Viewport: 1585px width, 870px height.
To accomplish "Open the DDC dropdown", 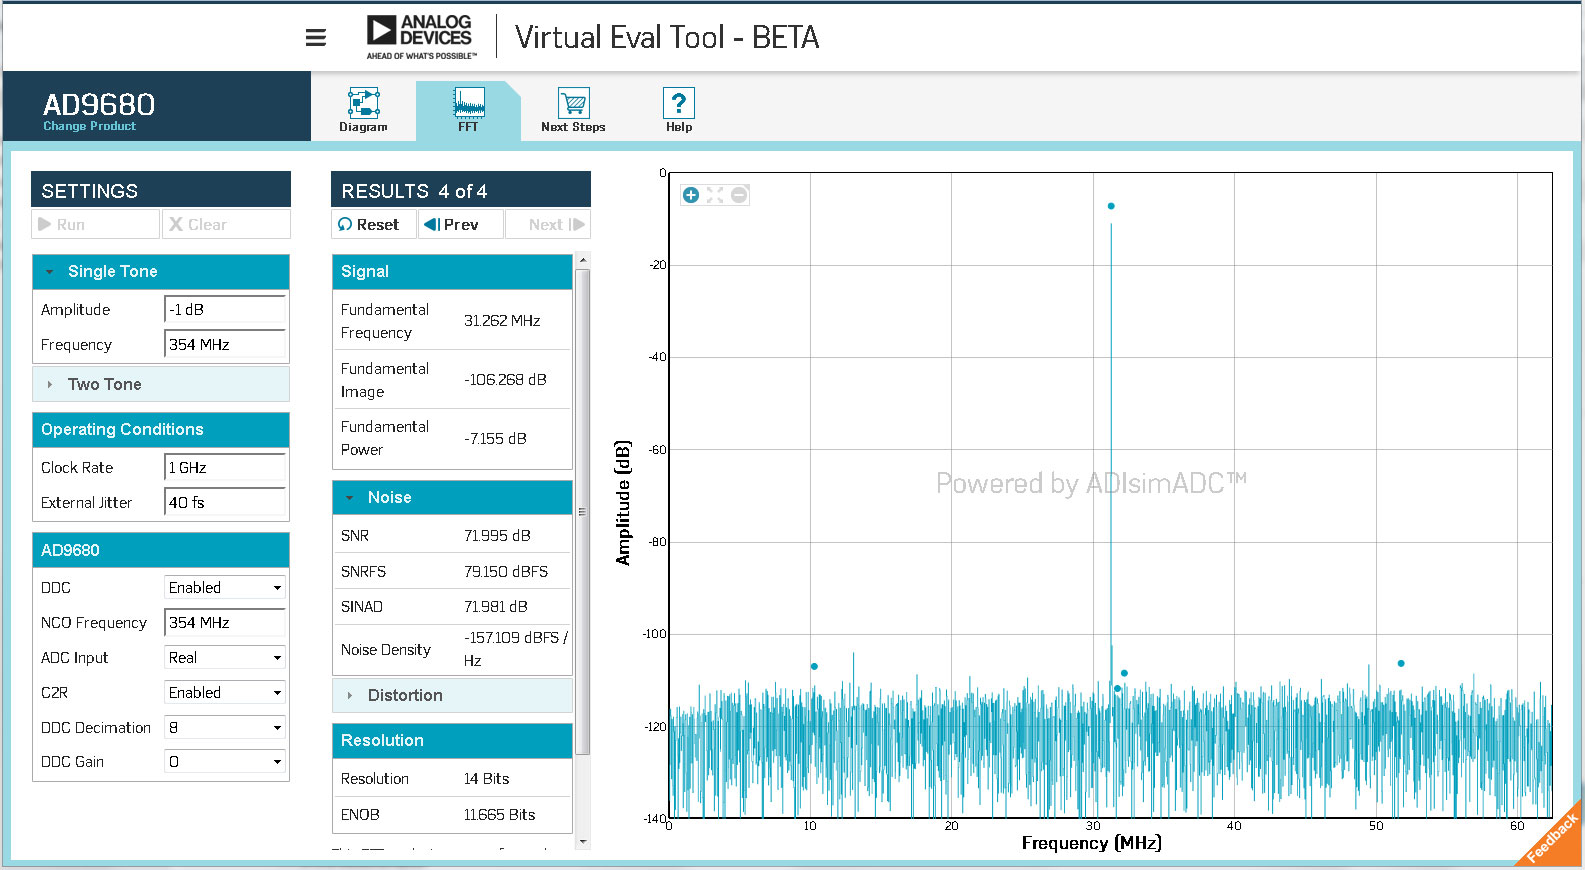I will point(225,588).
